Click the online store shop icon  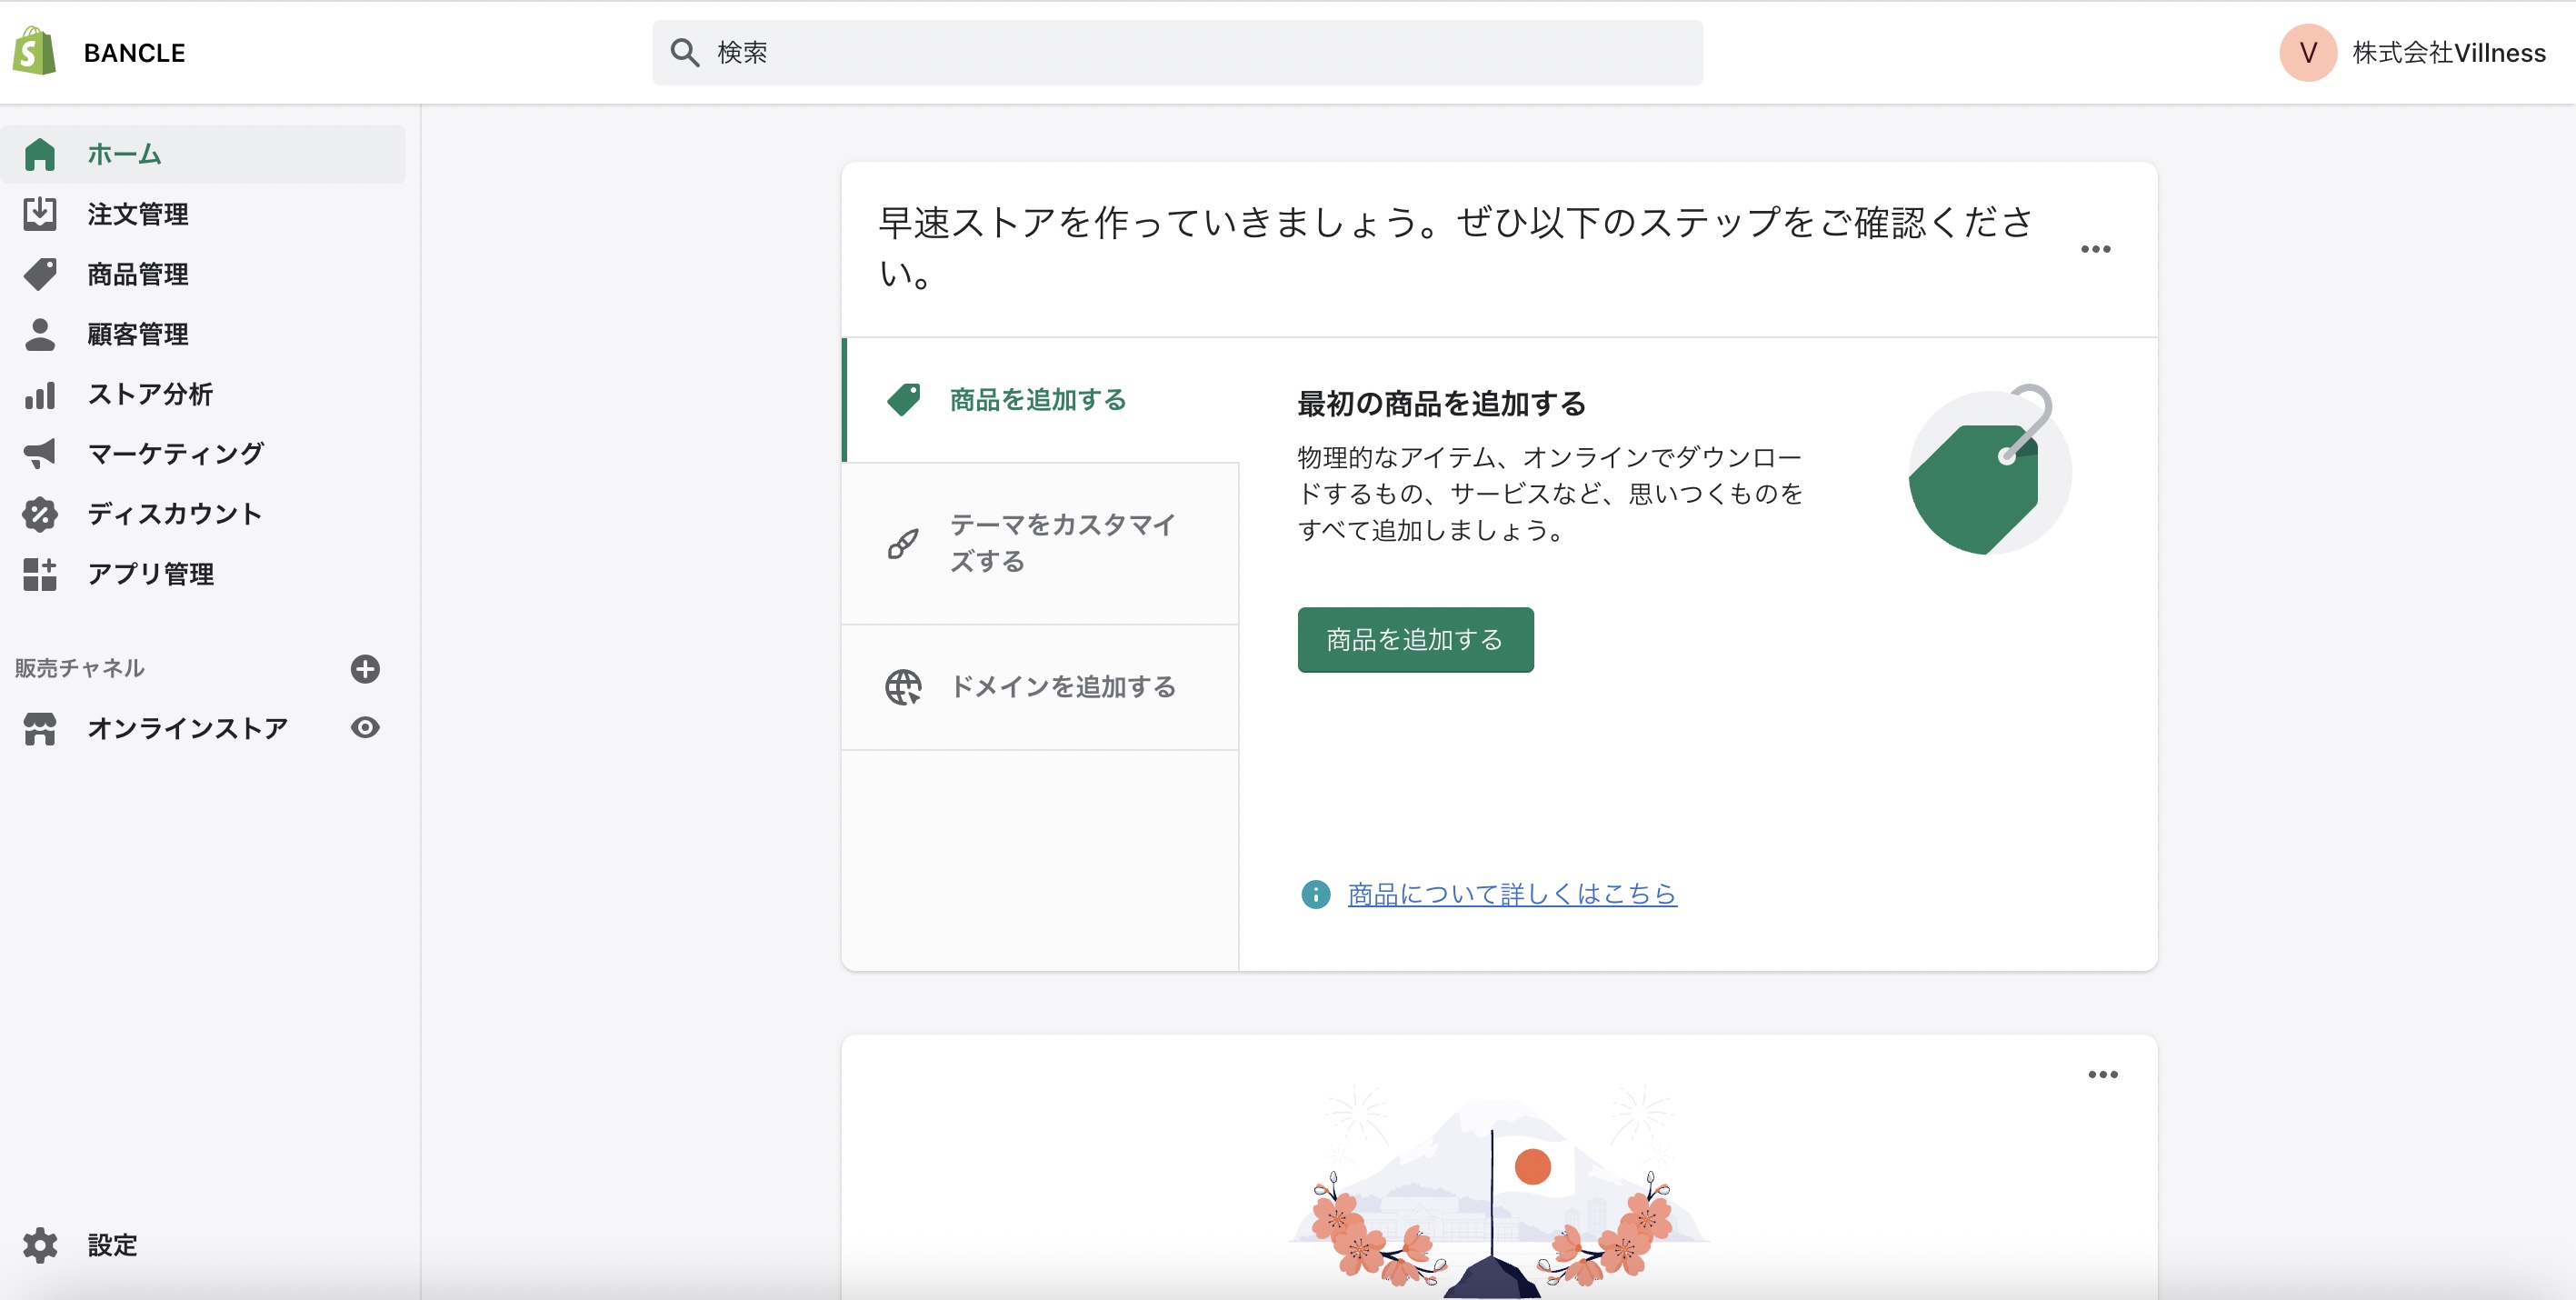click(39, 729)
